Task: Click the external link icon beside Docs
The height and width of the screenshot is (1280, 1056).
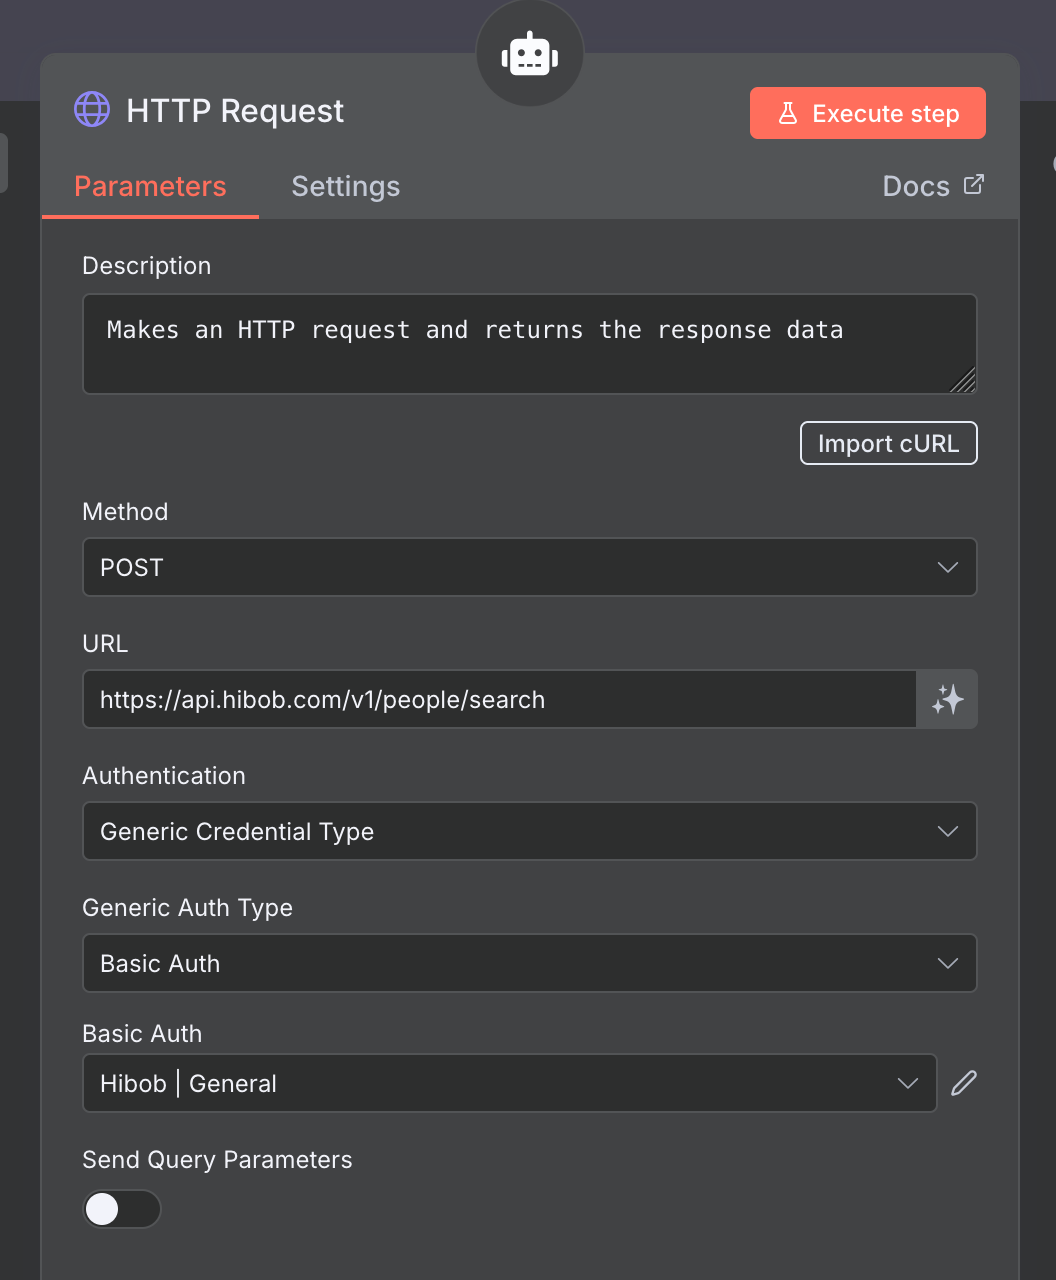Action: (973, 185)
